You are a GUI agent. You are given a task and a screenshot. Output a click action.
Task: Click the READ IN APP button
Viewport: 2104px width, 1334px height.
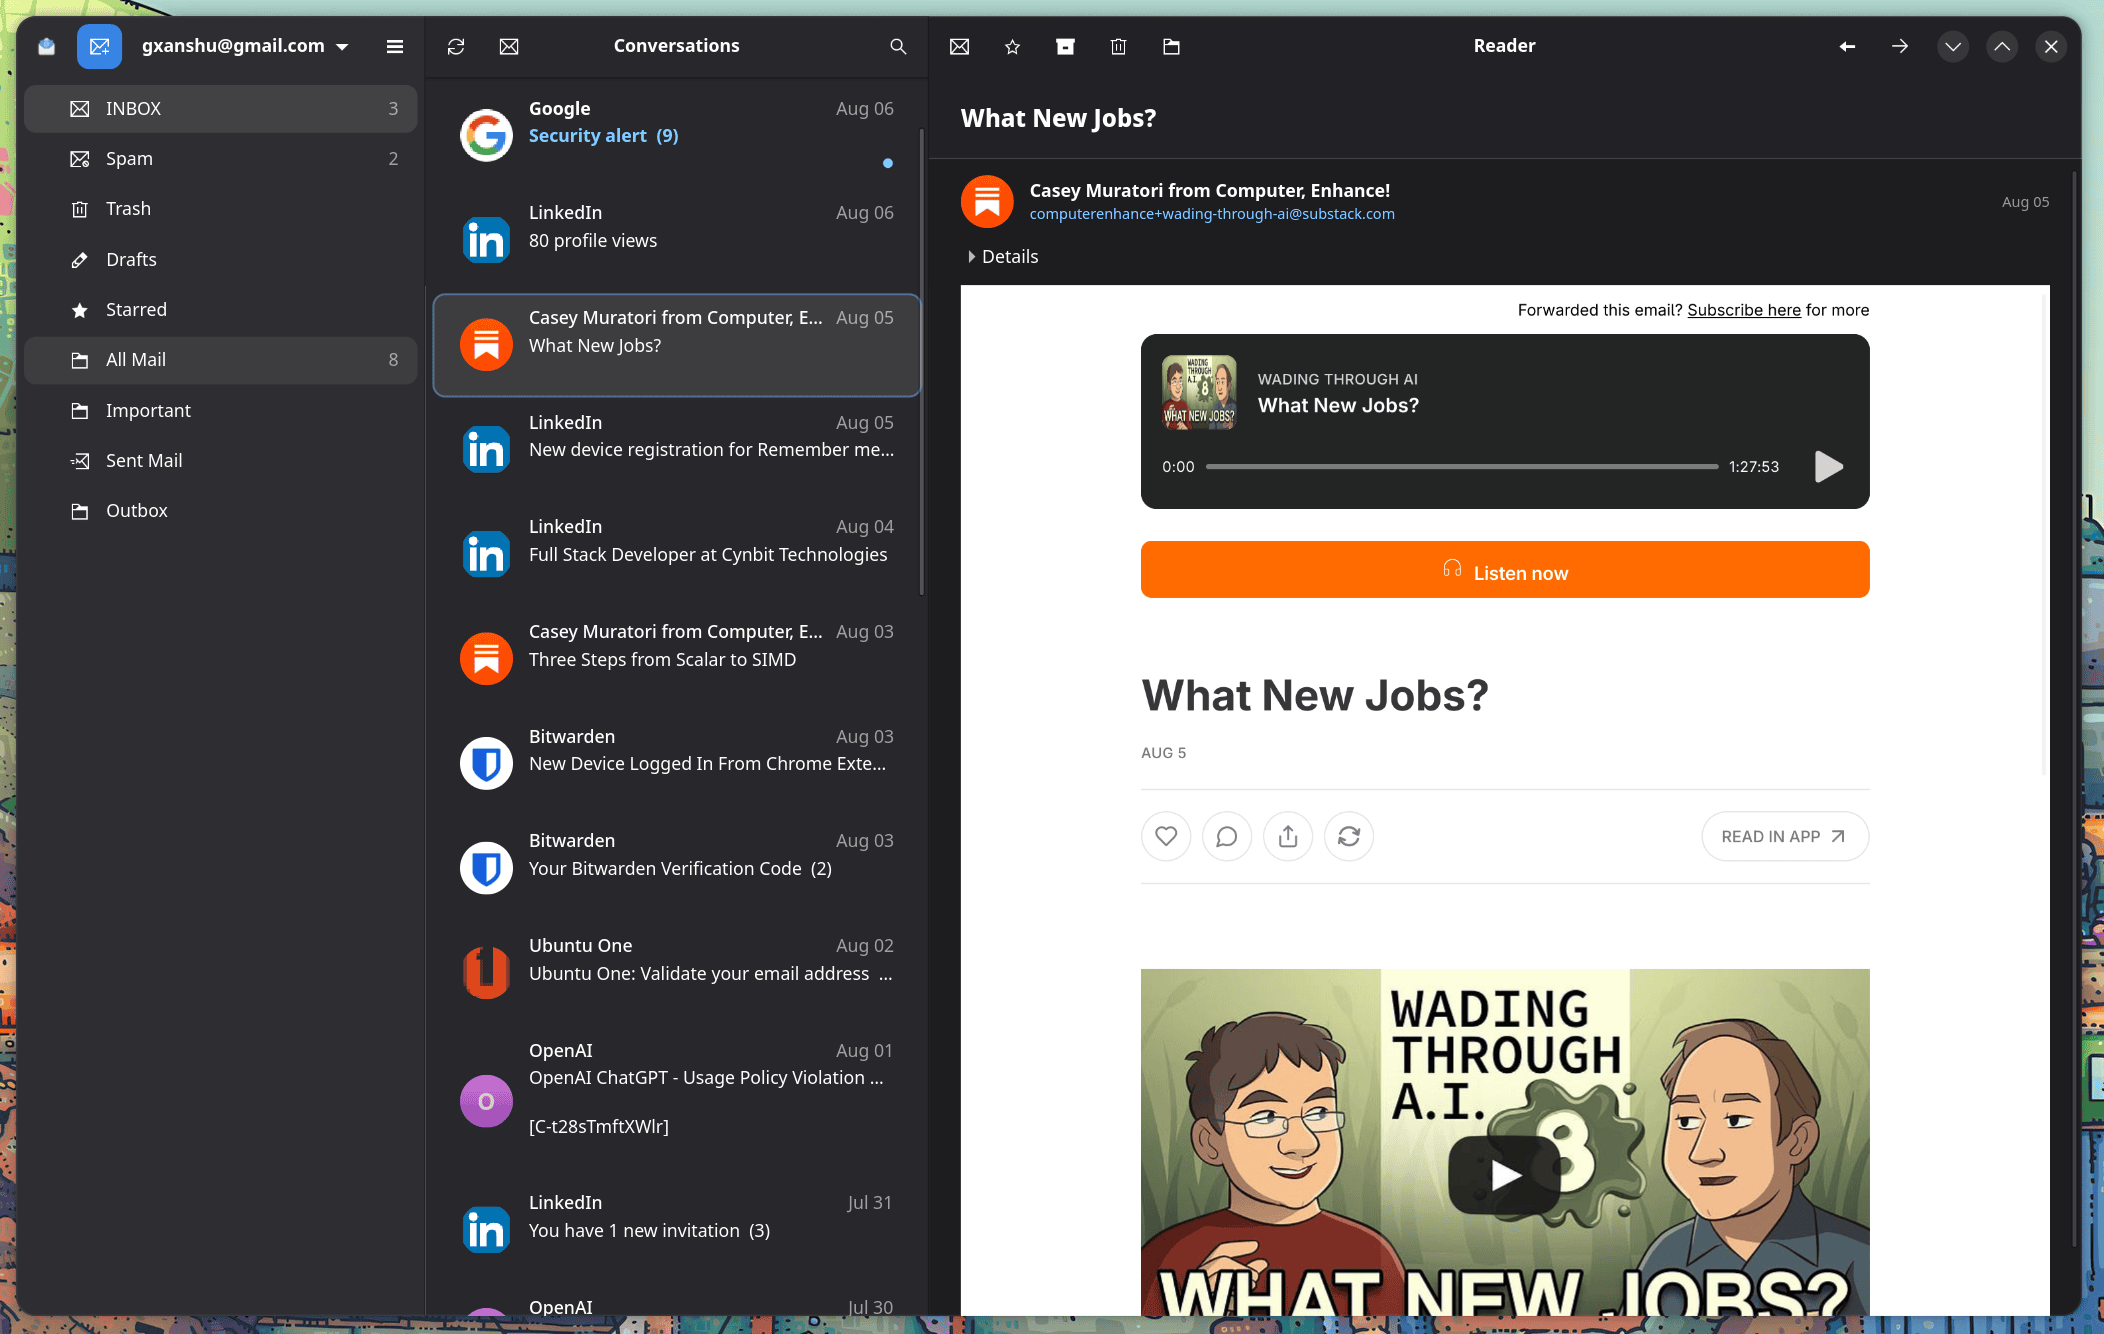point(1785,836)
